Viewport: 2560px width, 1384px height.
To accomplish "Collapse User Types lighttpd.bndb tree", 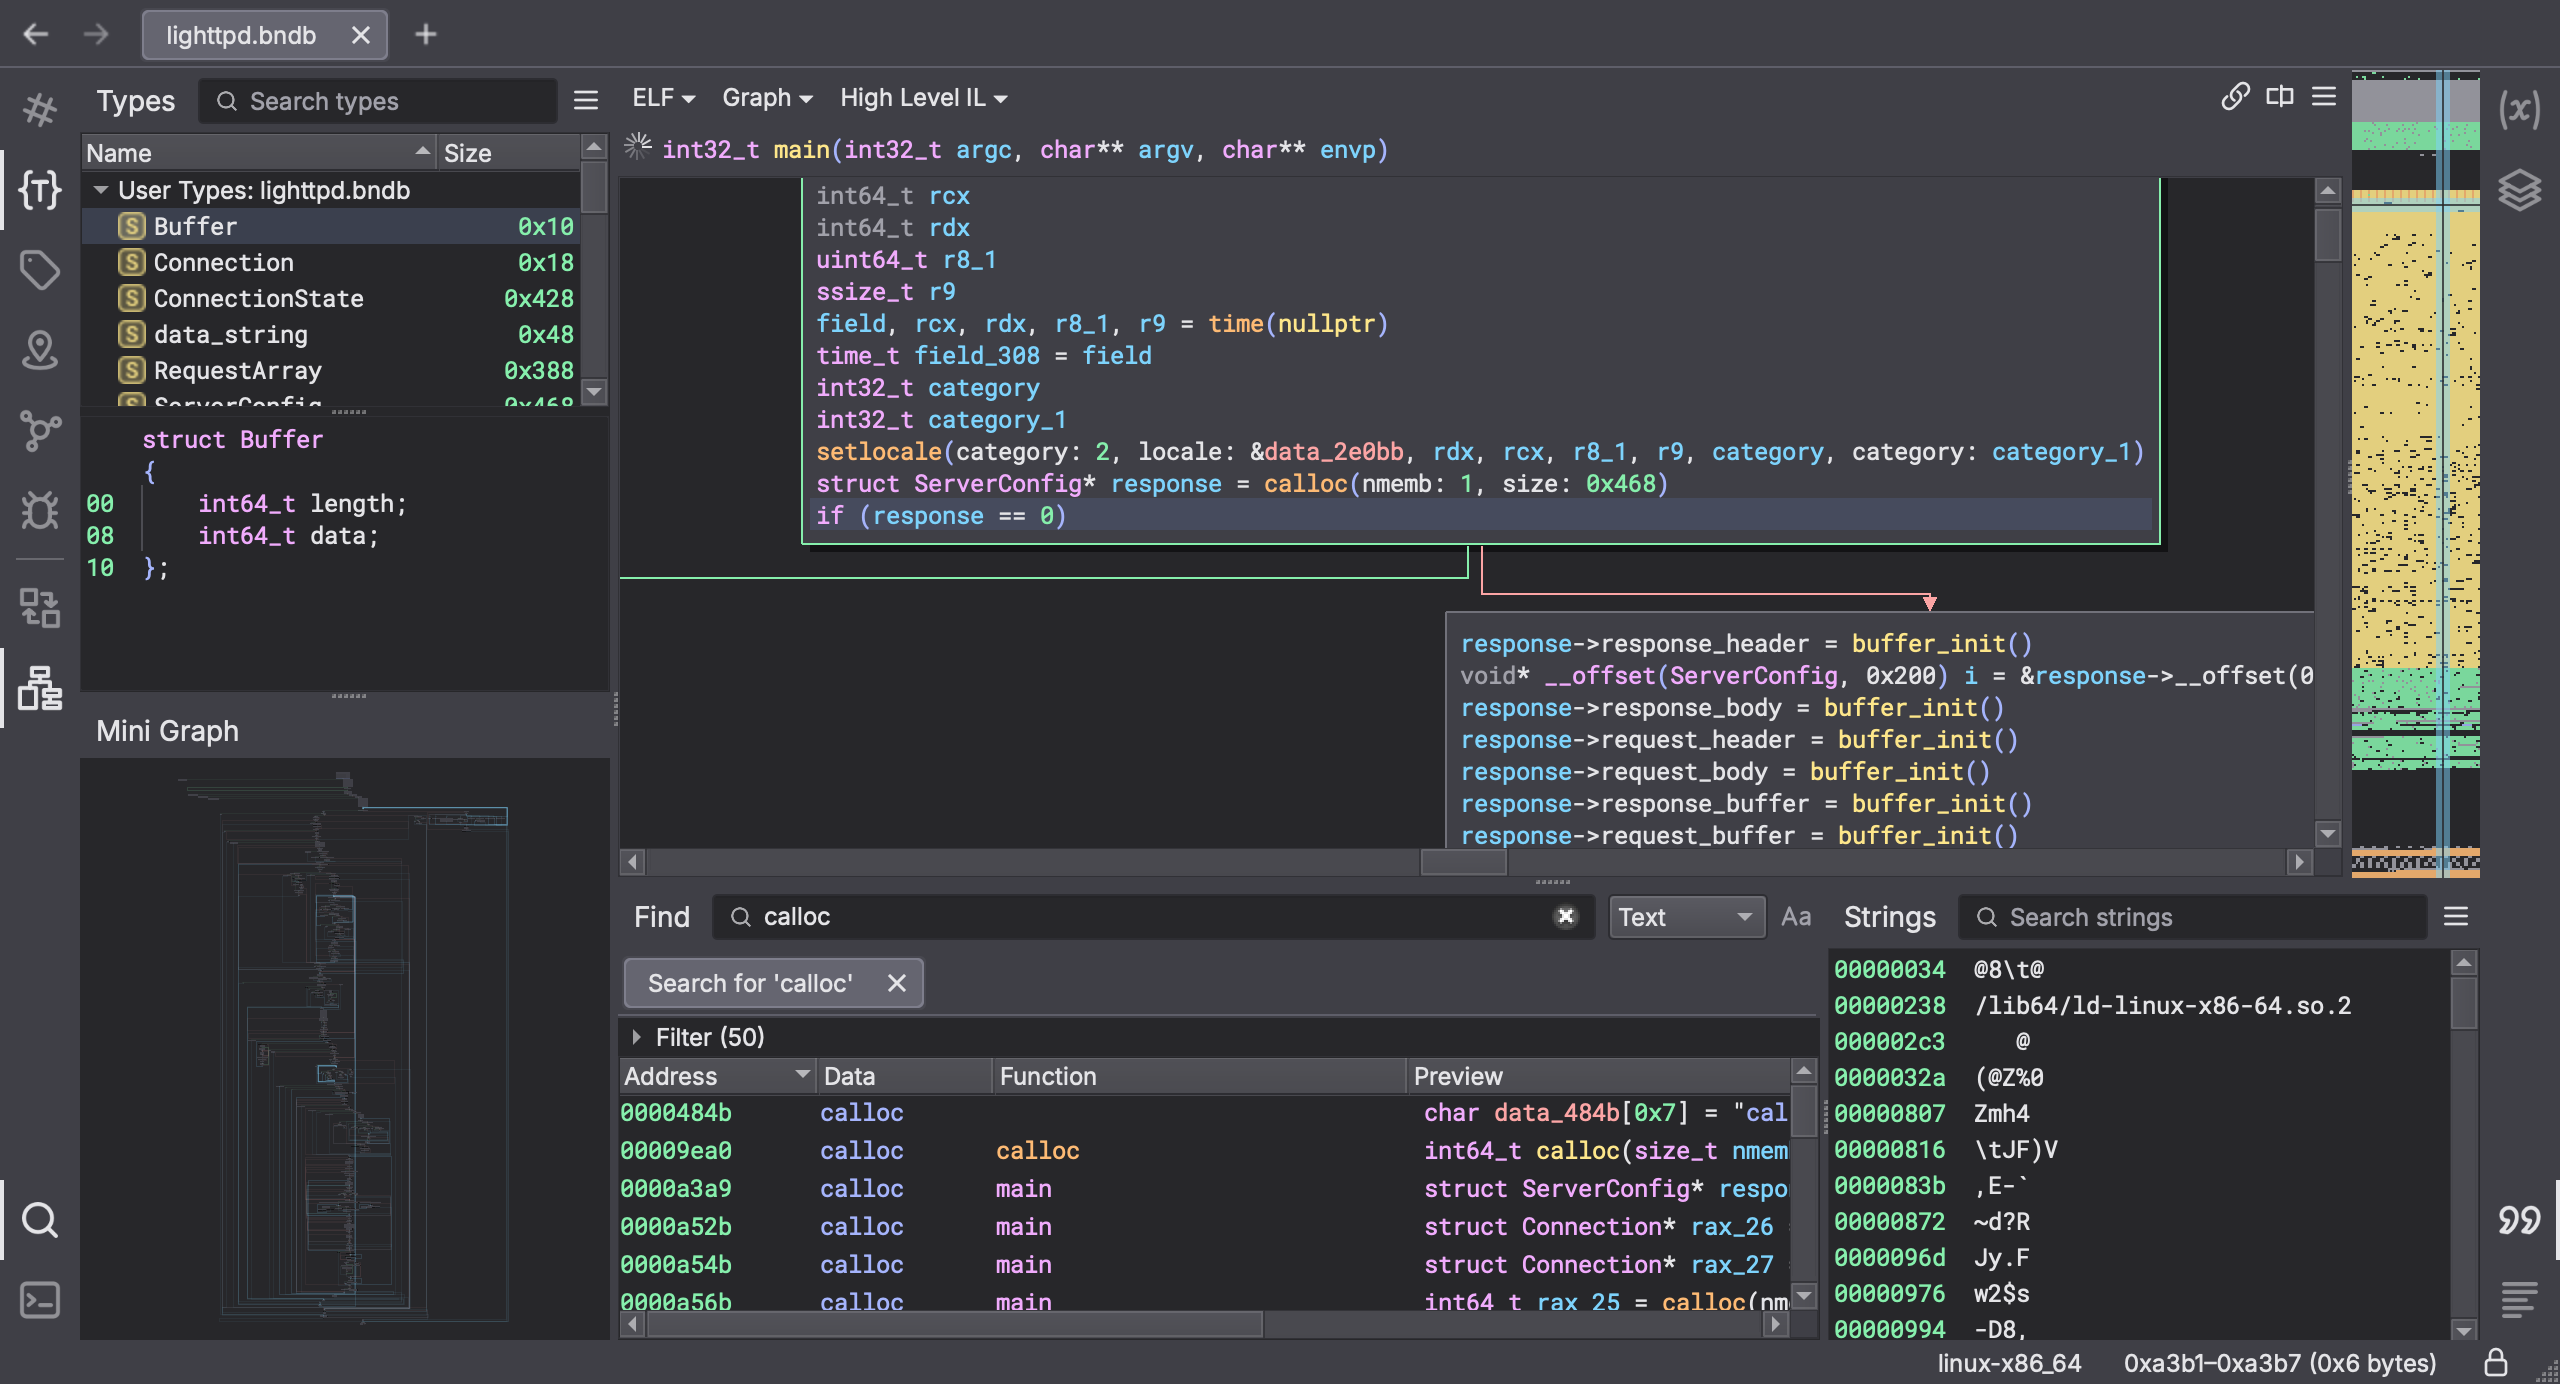I will pos(101,190).
